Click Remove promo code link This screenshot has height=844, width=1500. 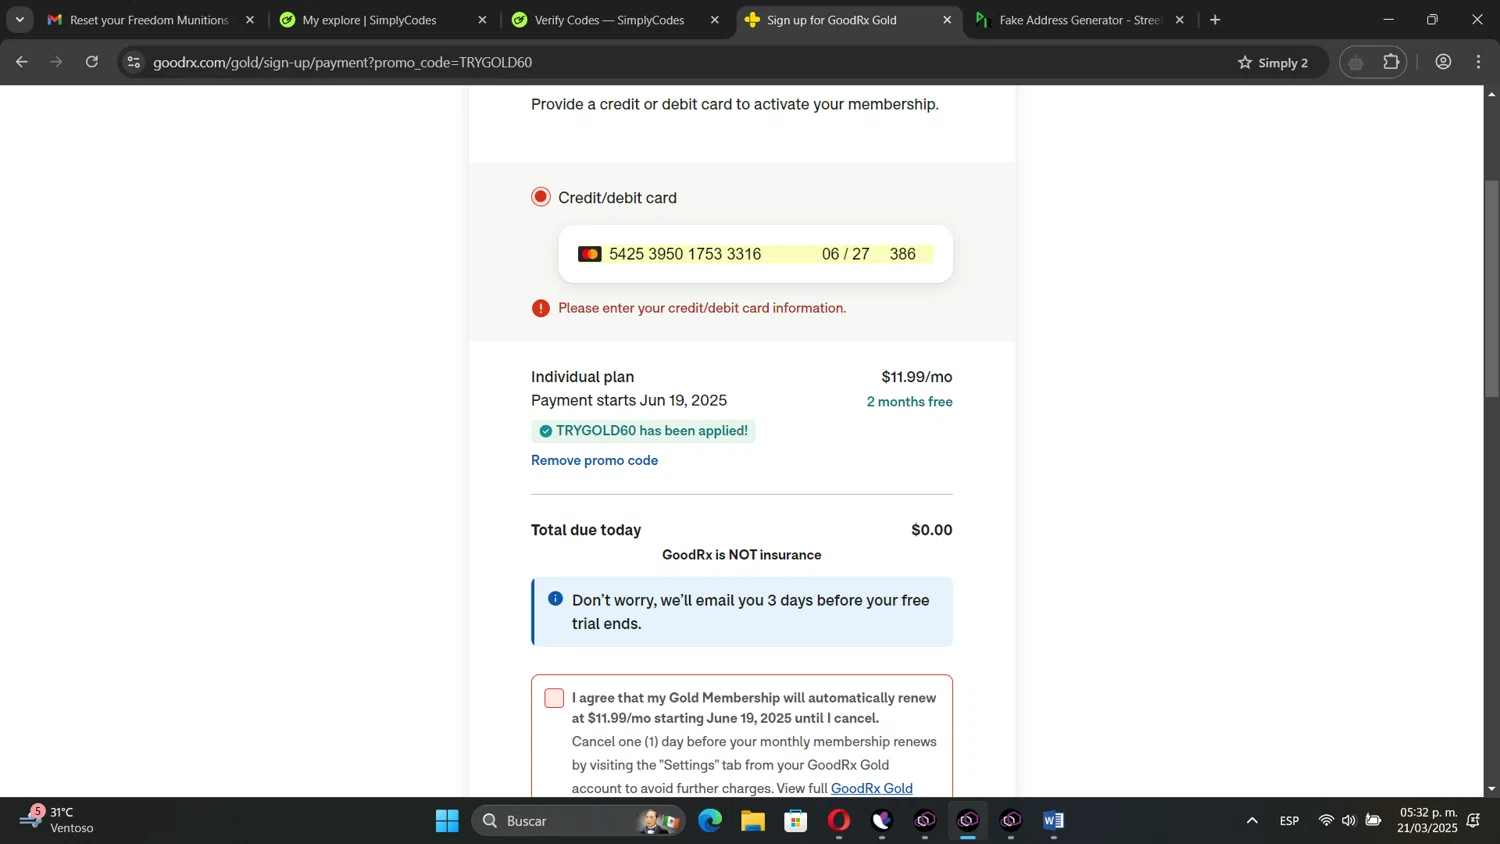[x=594, y=460]
